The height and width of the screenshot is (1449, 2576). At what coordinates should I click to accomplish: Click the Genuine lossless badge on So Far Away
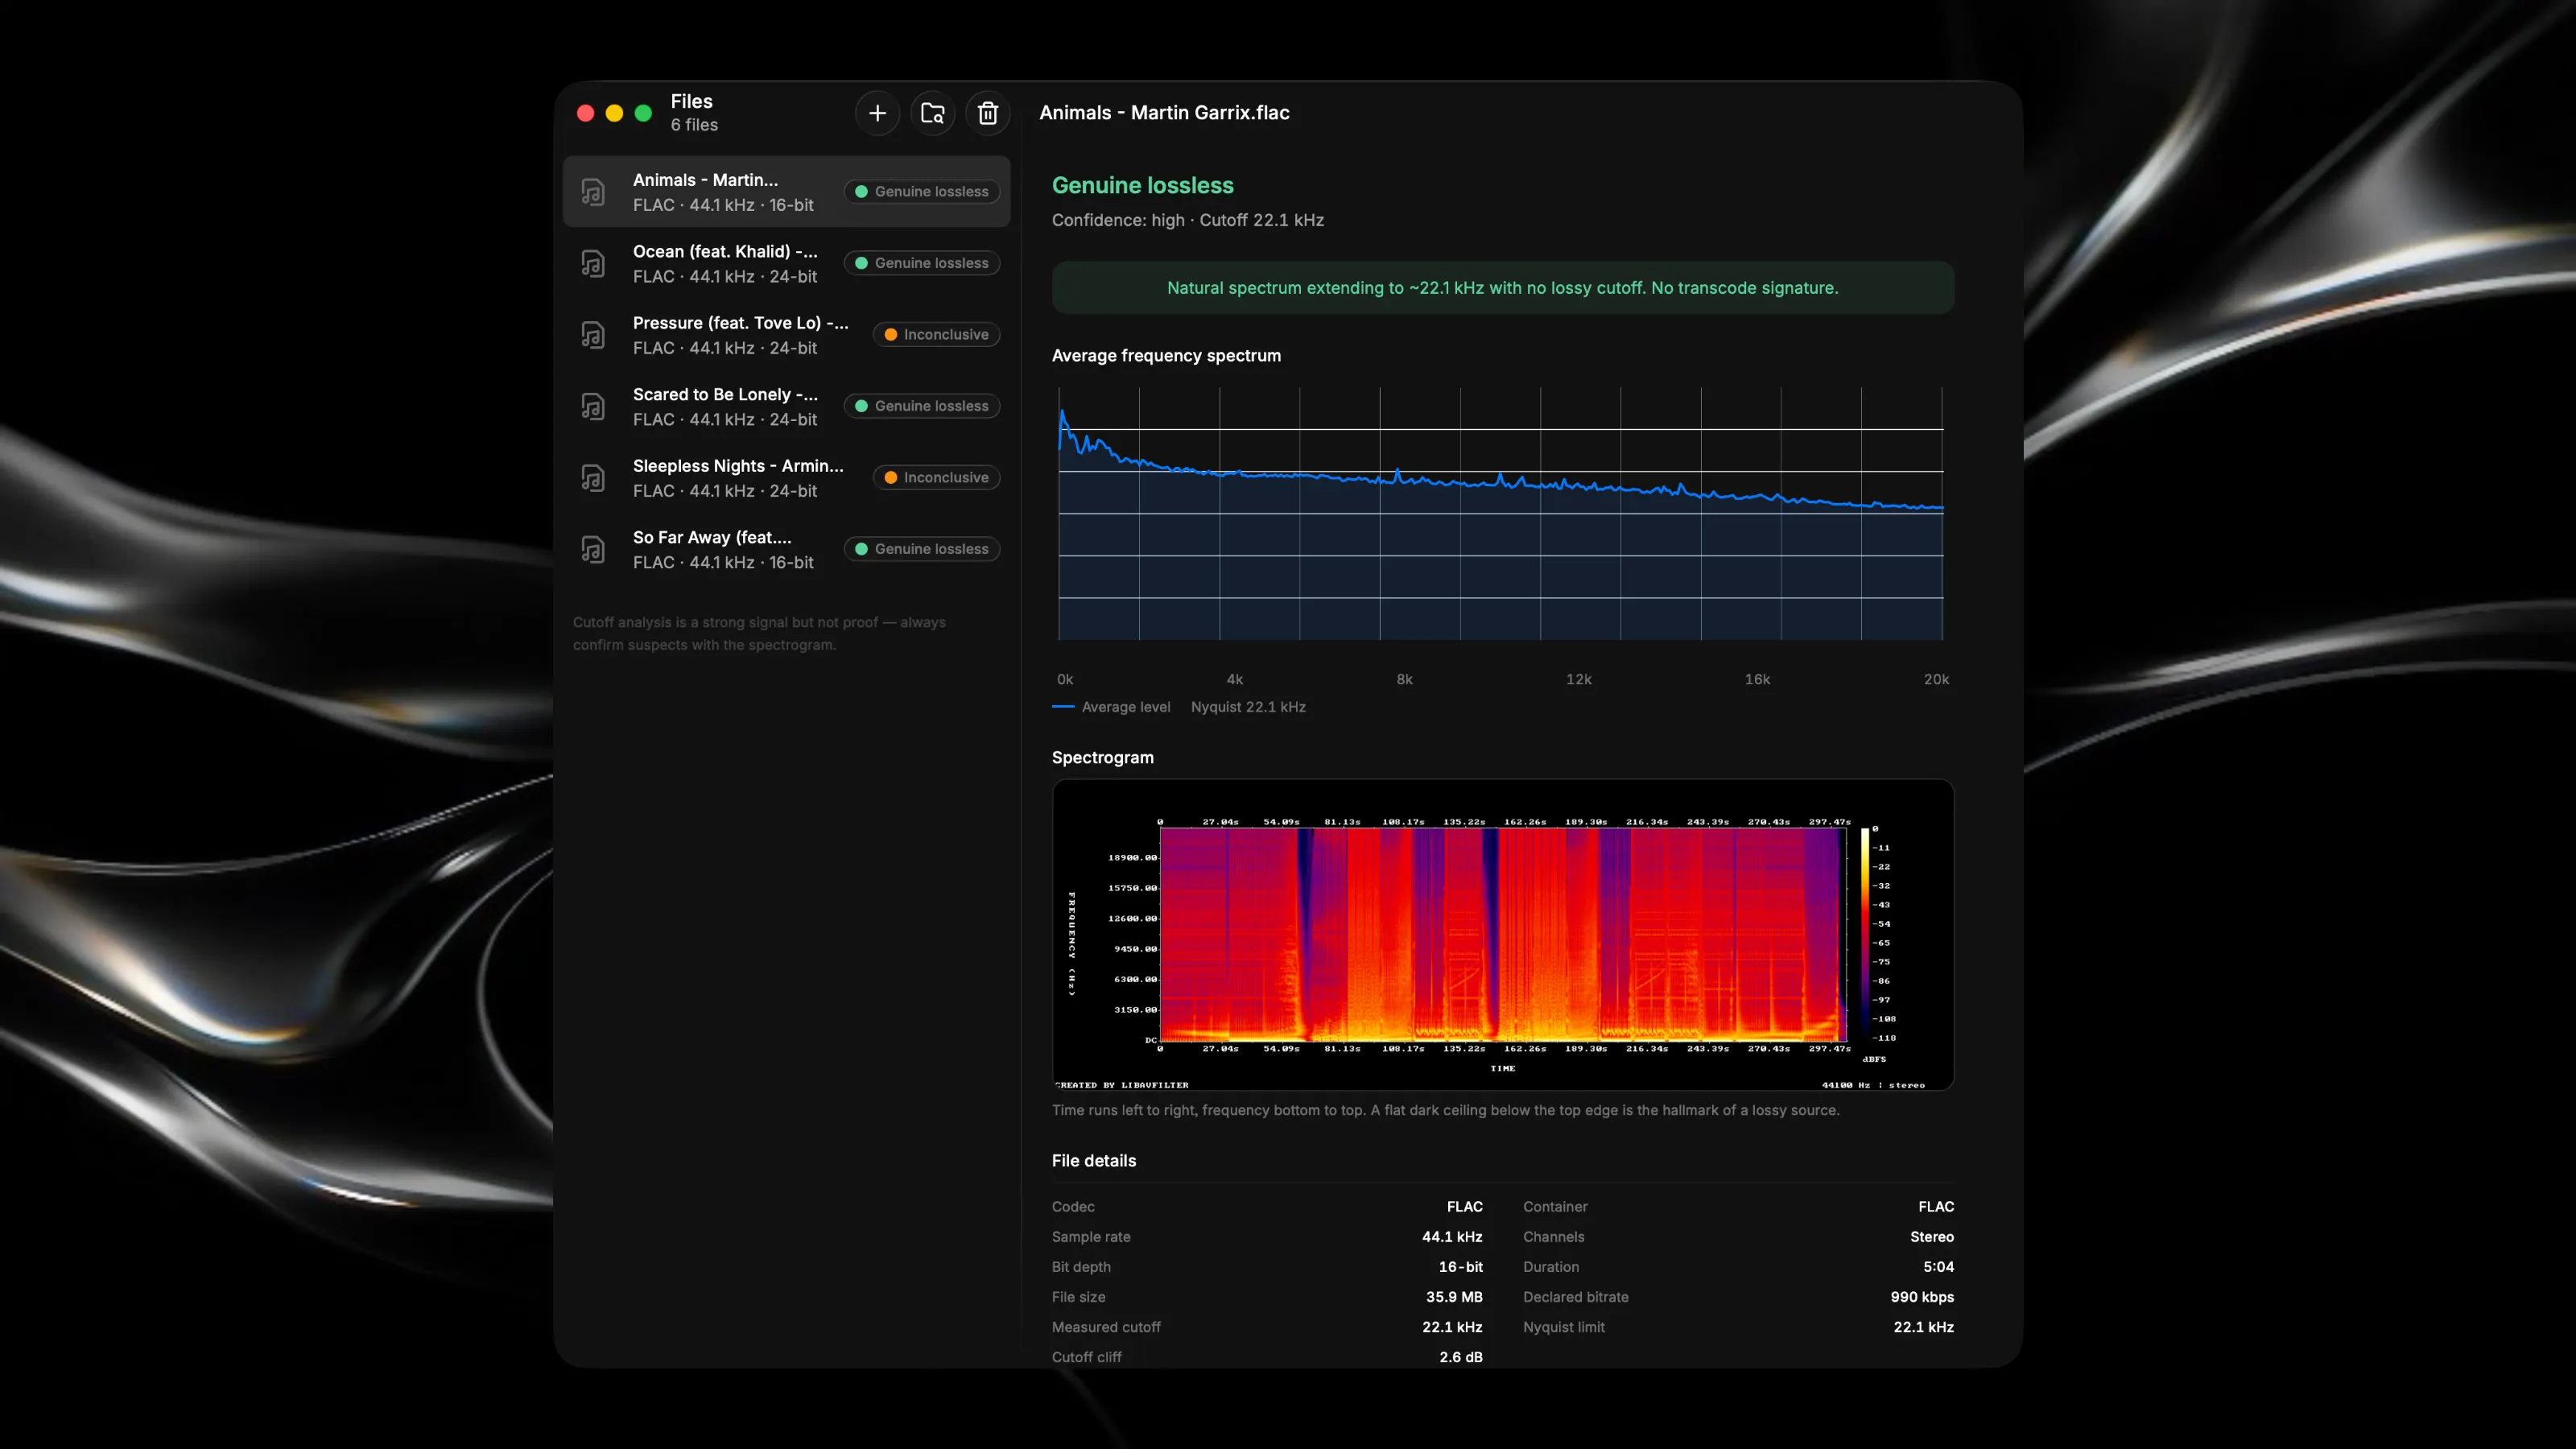922,549
